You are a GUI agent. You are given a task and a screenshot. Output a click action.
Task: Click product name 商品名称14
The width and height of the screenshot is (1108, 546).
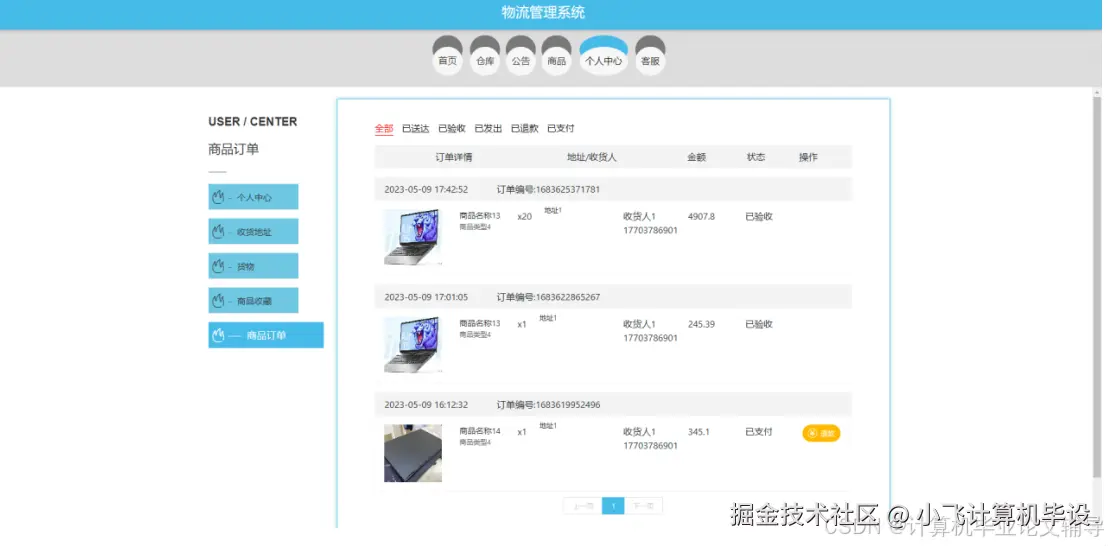480,431
